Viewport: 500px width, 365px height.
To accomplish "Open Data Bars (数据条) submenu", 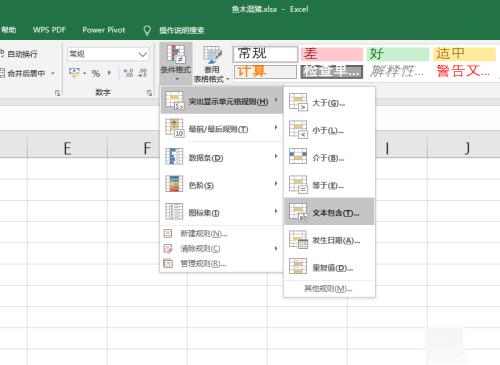I will tap(222, 157).
